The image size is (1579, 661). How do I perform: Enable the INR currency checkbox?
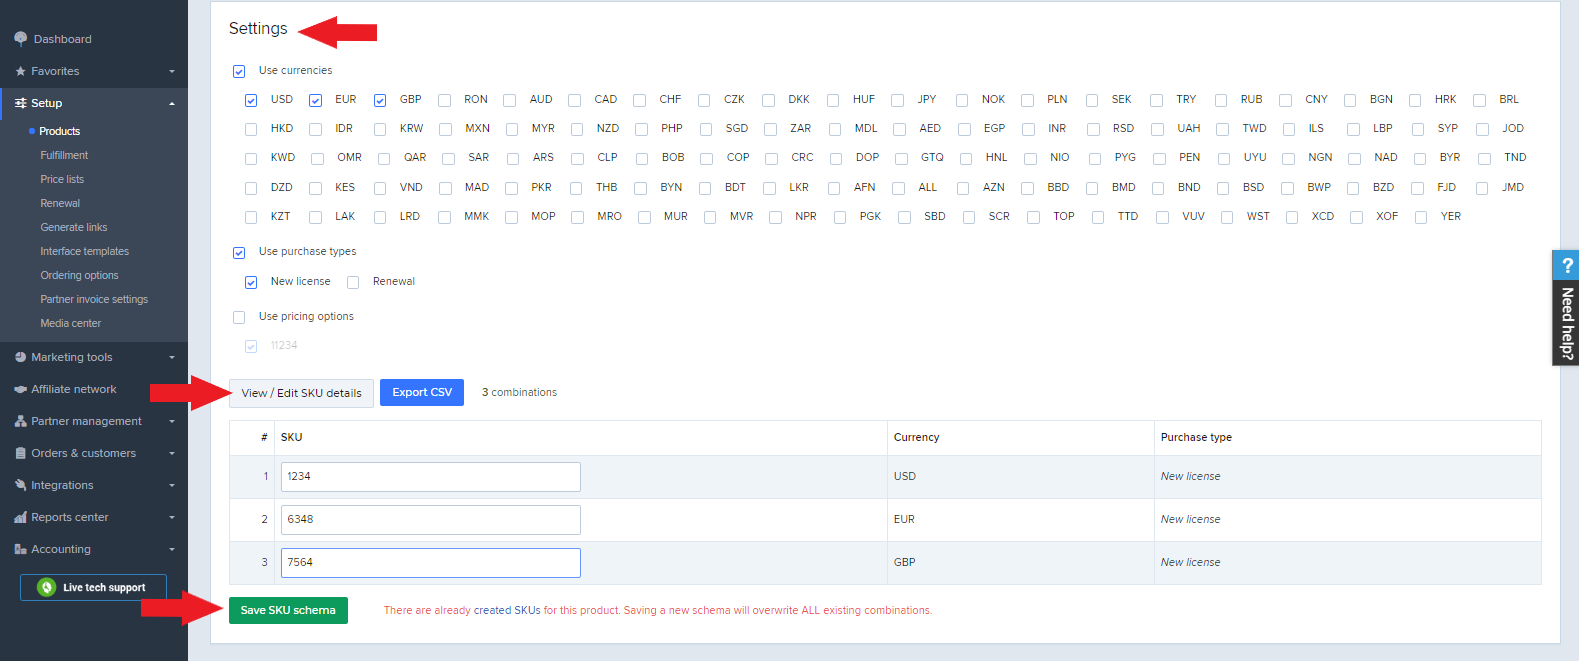point(1028,129)
